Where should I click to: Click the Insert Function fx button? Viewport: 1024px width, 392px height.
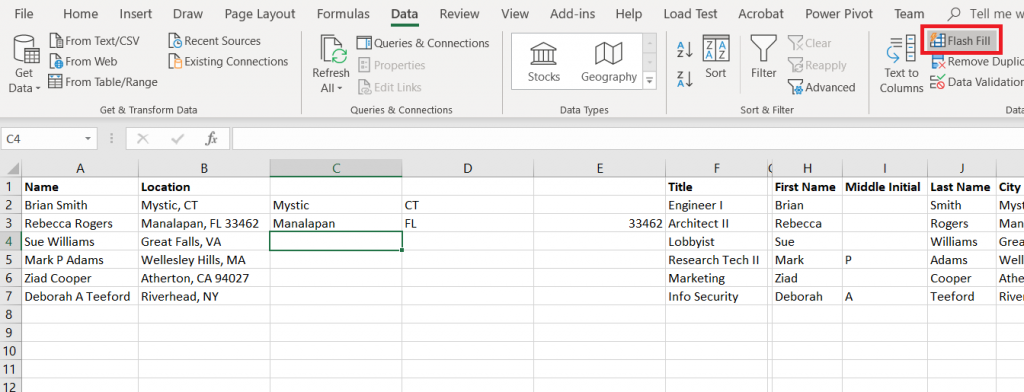[212, 139]
